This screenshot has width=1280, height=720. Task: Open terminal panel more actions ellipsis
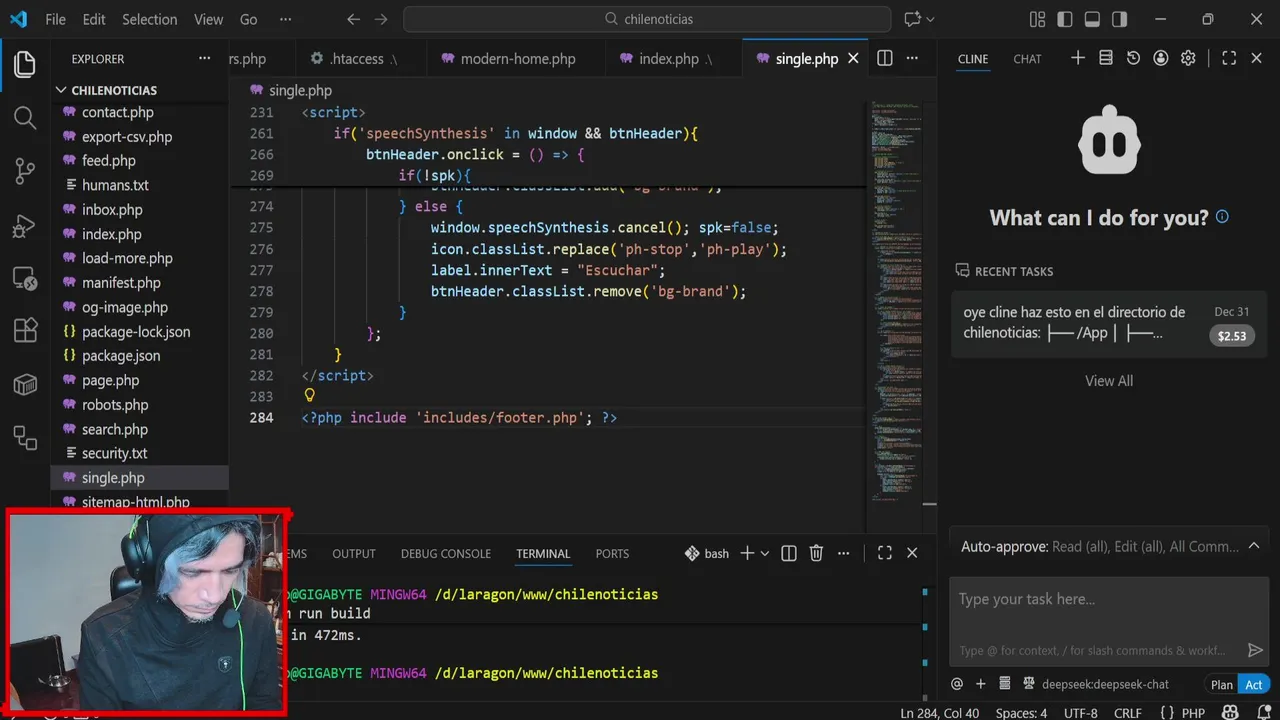click(x=844, y=553)
